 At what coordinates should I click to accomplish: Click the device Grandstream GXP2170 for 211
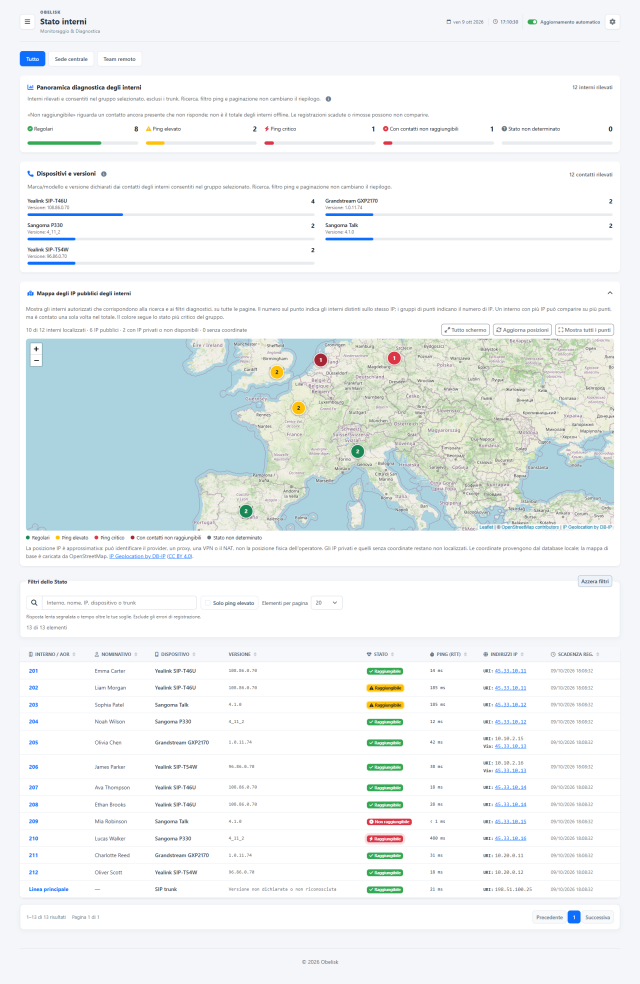182,855
